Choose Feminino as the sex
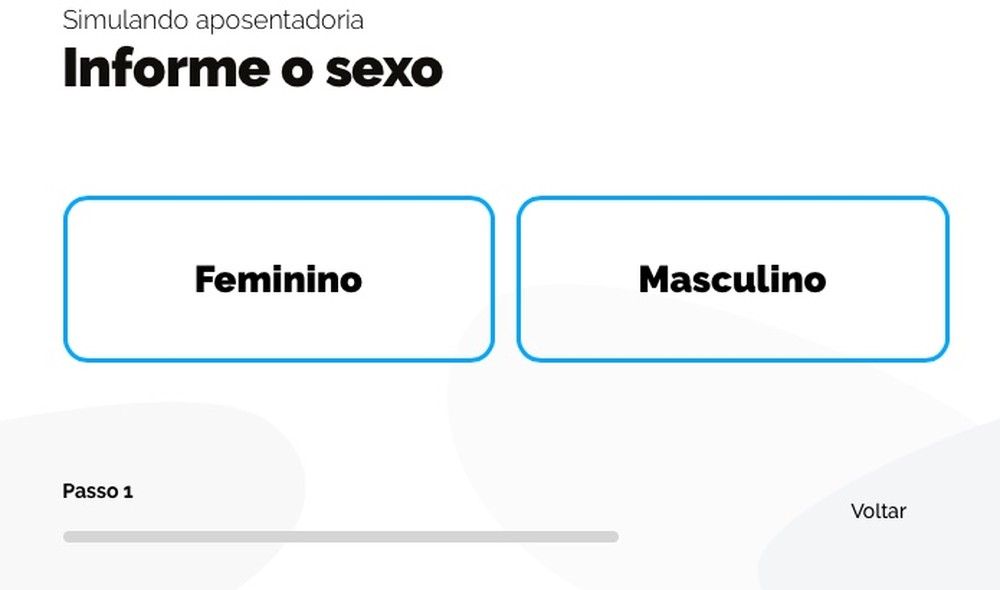The image size is (1000, 590). pos(279,279)
